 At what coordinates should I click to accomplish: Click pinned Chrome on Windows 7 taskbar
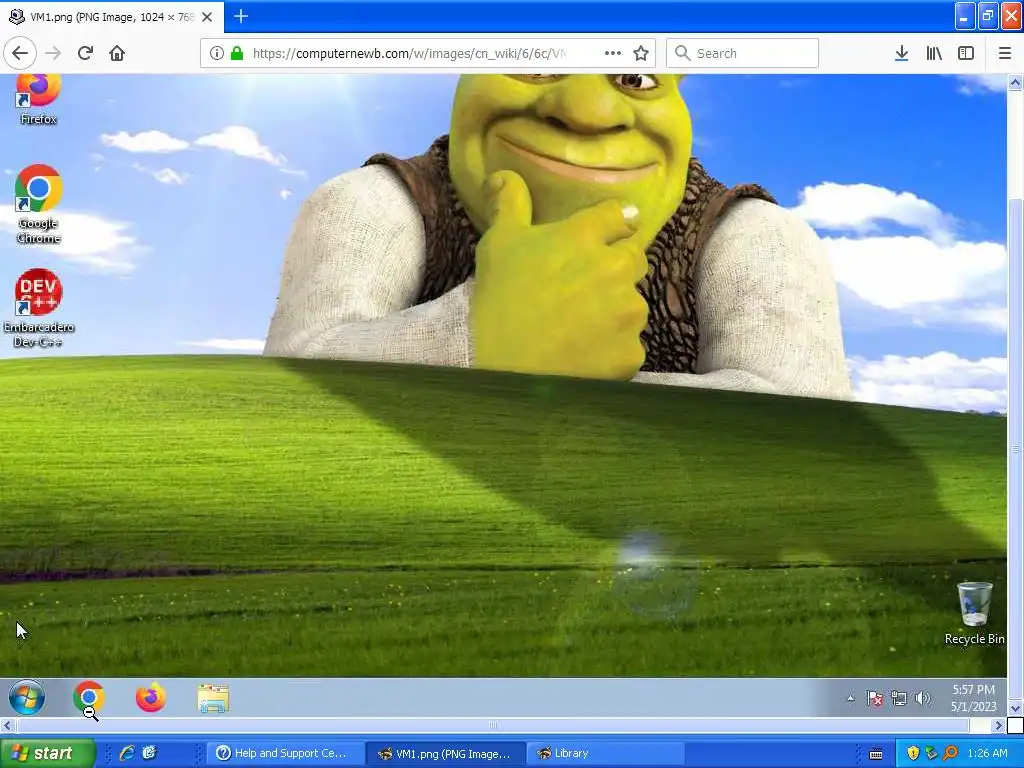(x=89, y=697)
